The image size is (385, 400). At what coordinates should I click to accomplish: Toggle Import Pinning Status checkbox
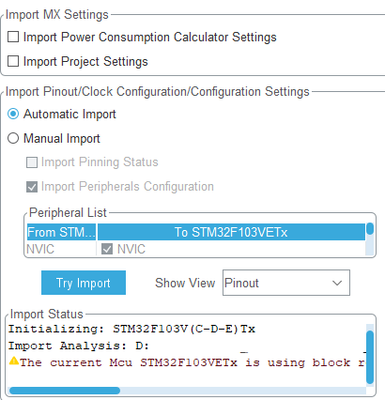tap(32, 162)
